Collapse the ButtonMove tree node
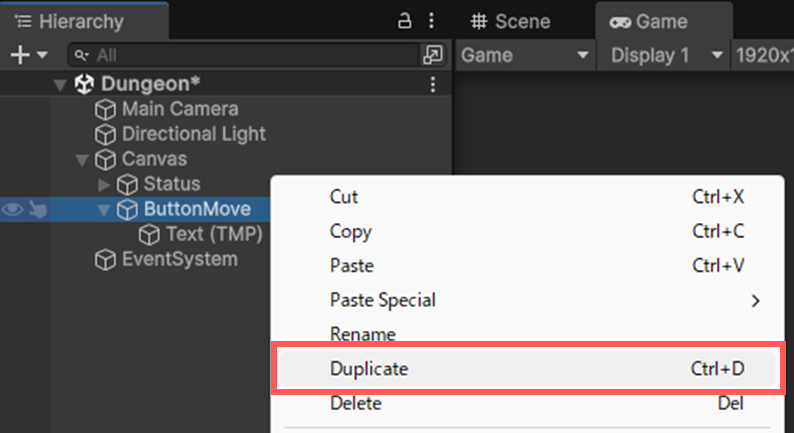The height and width of the screenshot is (433, 794). [x=103, y=210]
